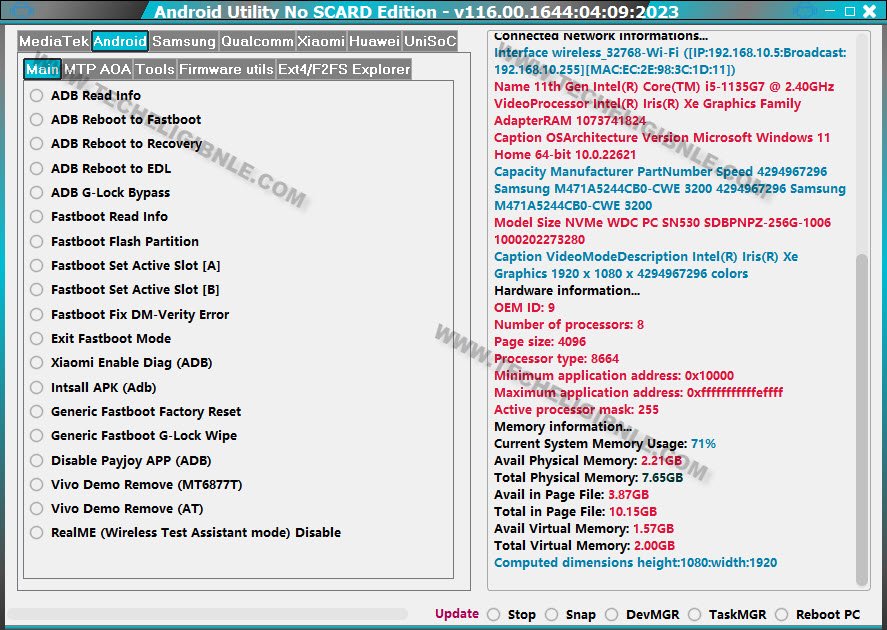
Task: Click 'Page size: 4096' log line
Action: point(540,342)
